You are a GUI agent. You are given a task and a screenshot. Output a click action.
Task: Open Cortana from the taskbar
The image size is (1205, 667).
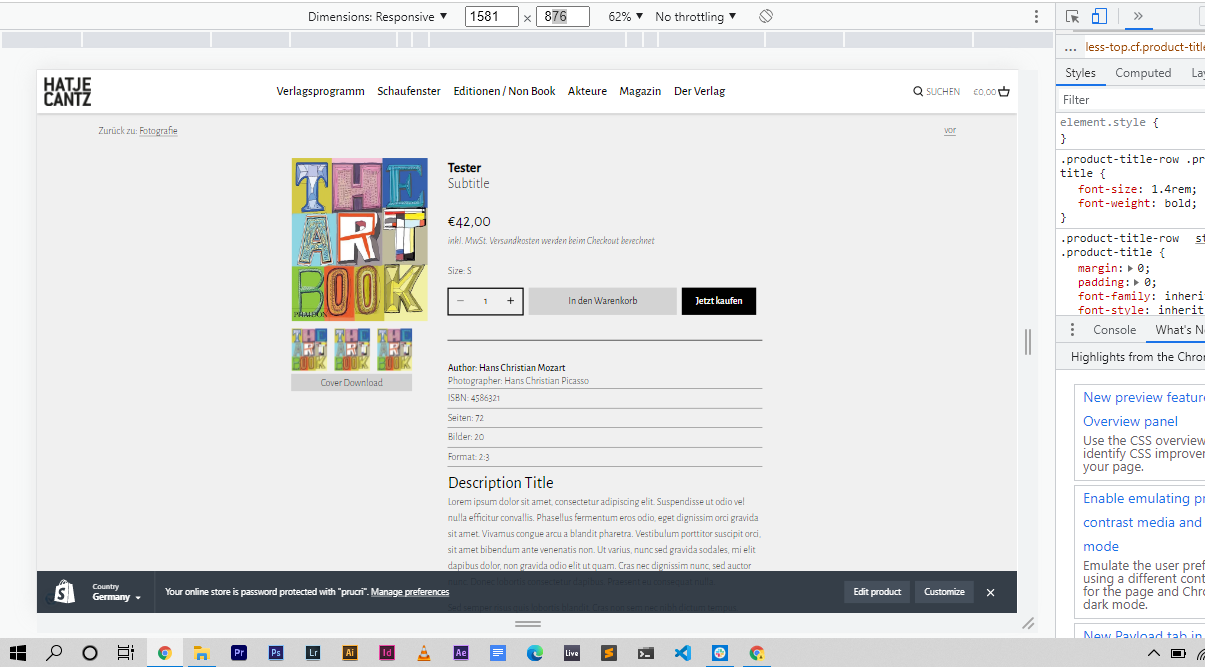[x=90, y=653]
